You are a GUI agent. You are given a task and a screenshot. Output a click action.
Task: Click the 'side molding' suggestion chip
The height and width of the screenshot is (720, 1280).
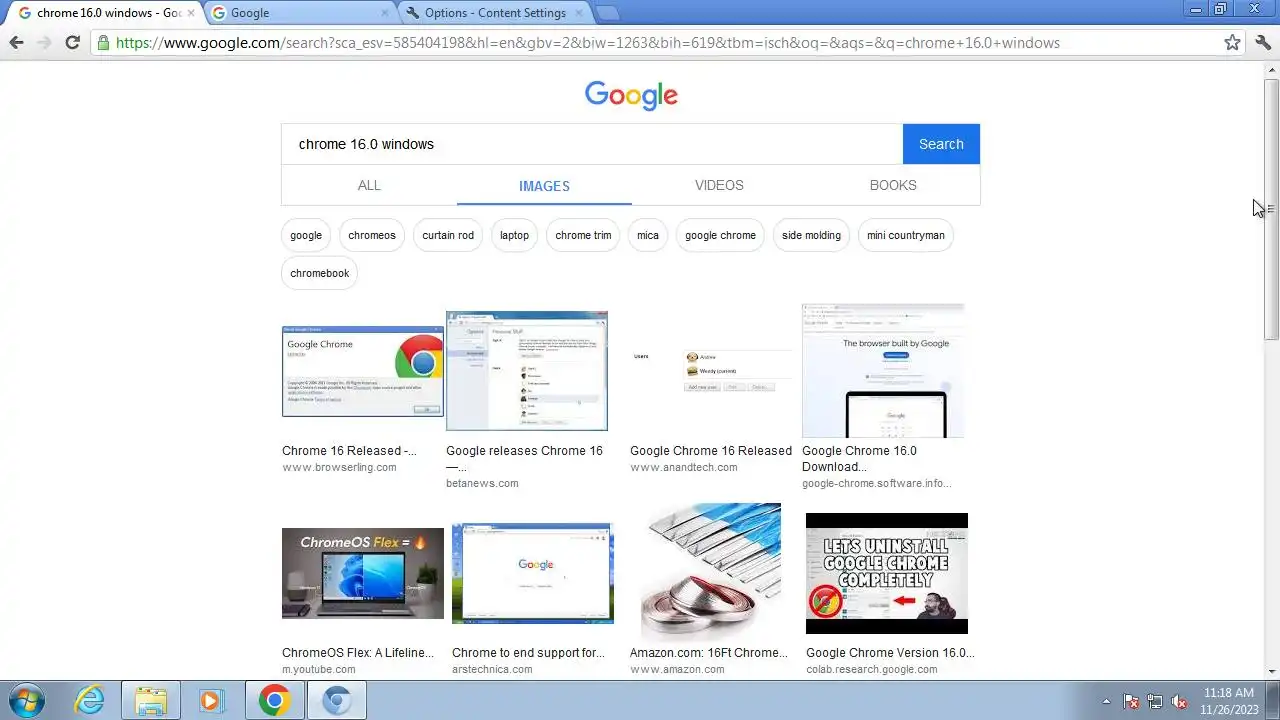coord(811,235)
